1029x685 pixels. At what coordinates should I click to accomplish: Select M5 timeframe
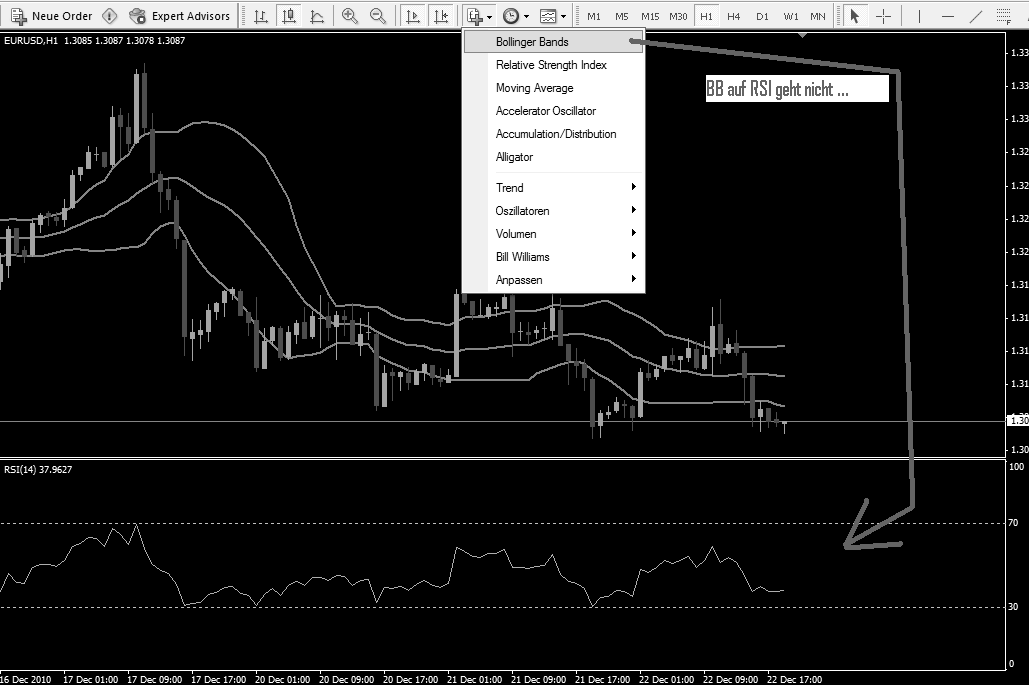pos(621,16)
